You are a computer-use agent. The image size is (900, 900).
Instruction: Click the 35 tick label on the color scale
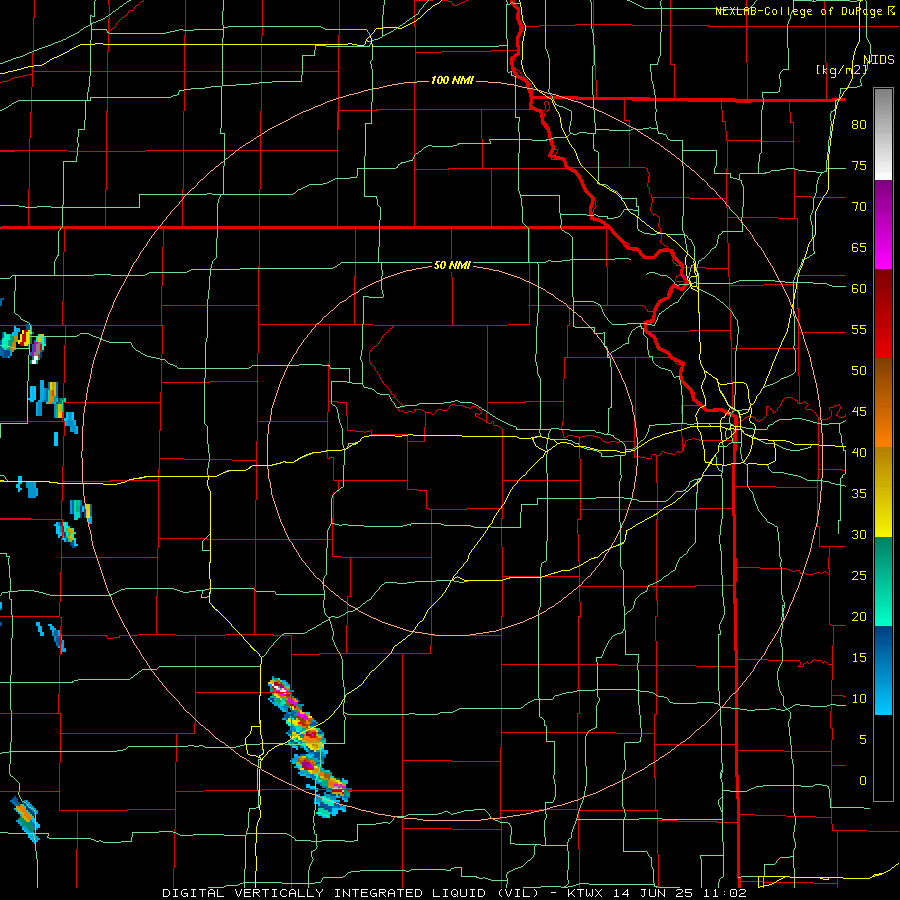tap(859, 494)
